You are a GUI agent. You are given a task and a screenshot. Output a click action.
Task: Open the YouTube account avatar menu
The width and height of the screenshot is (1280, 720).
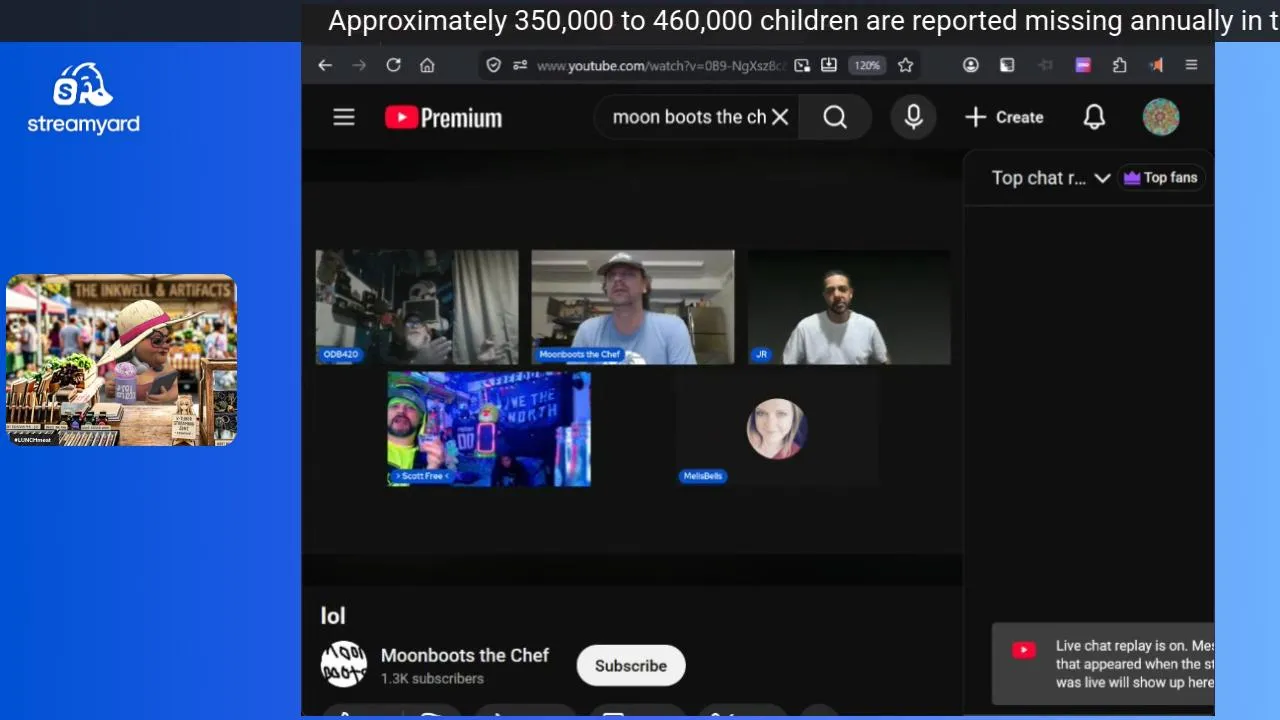click(x=1161, y=117)
